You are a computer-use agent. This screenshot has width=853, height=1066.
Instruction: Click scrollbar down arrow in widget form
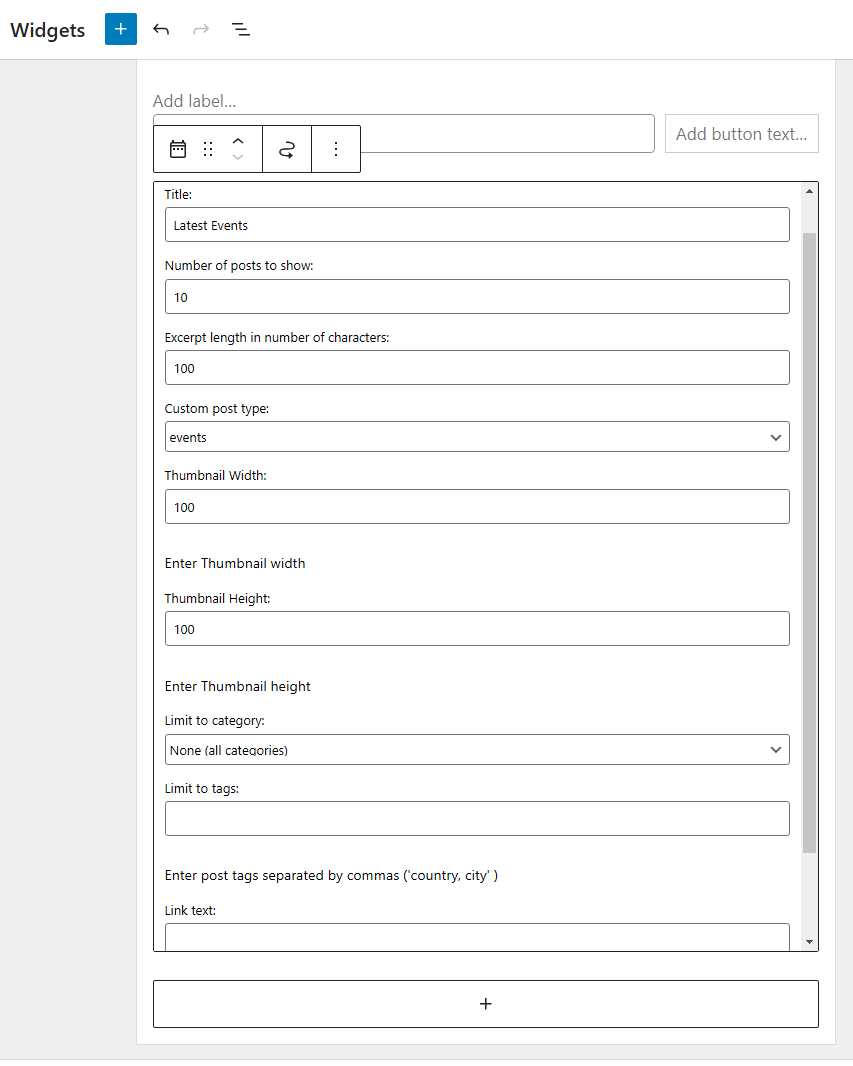click(809, 942)
